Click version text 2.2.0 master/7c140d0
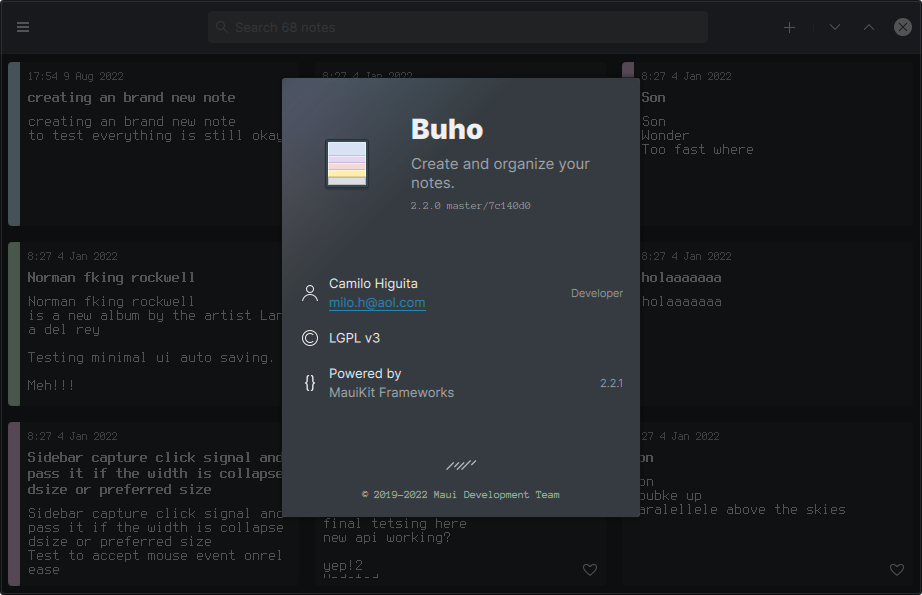Image resolution: width=922 pixels, height=595 pixels. tap(470, 206)
